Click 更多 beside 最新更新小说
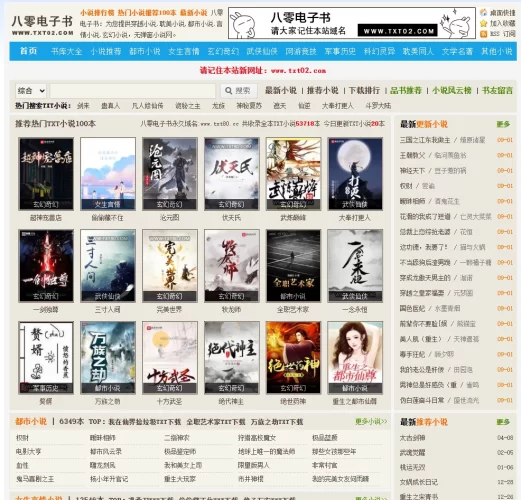 click(x=503, y=124)
